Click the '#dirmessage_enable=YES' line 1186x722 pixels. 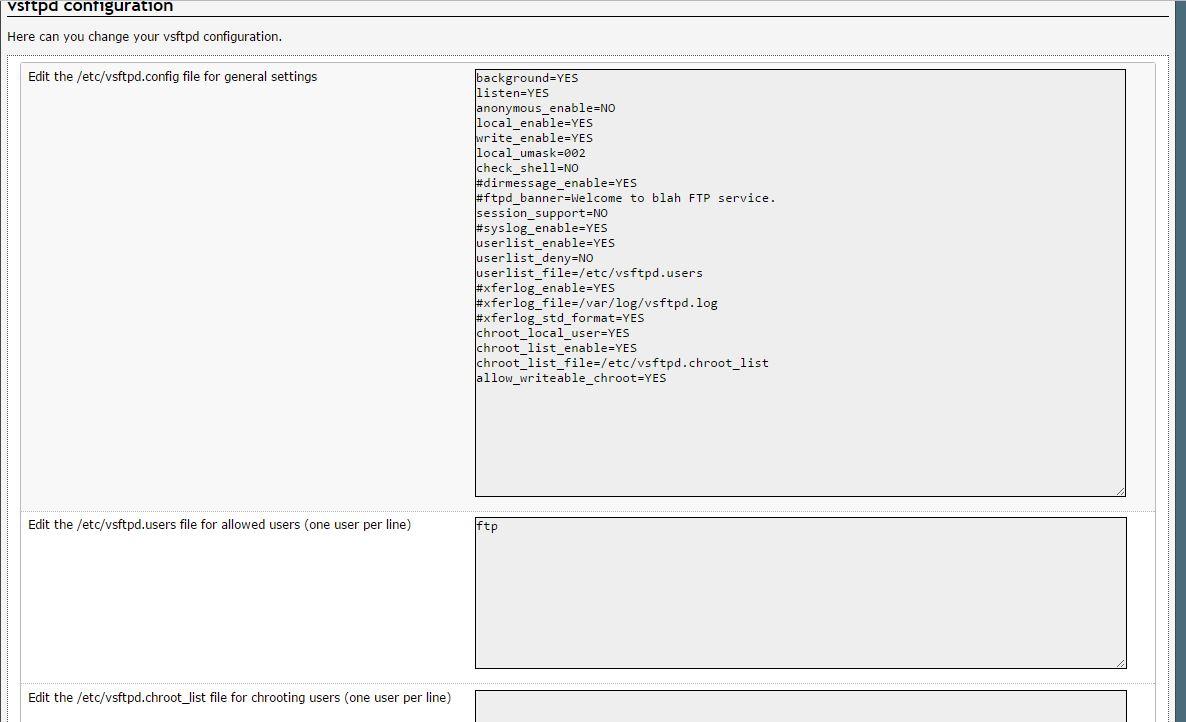(557, 183)
